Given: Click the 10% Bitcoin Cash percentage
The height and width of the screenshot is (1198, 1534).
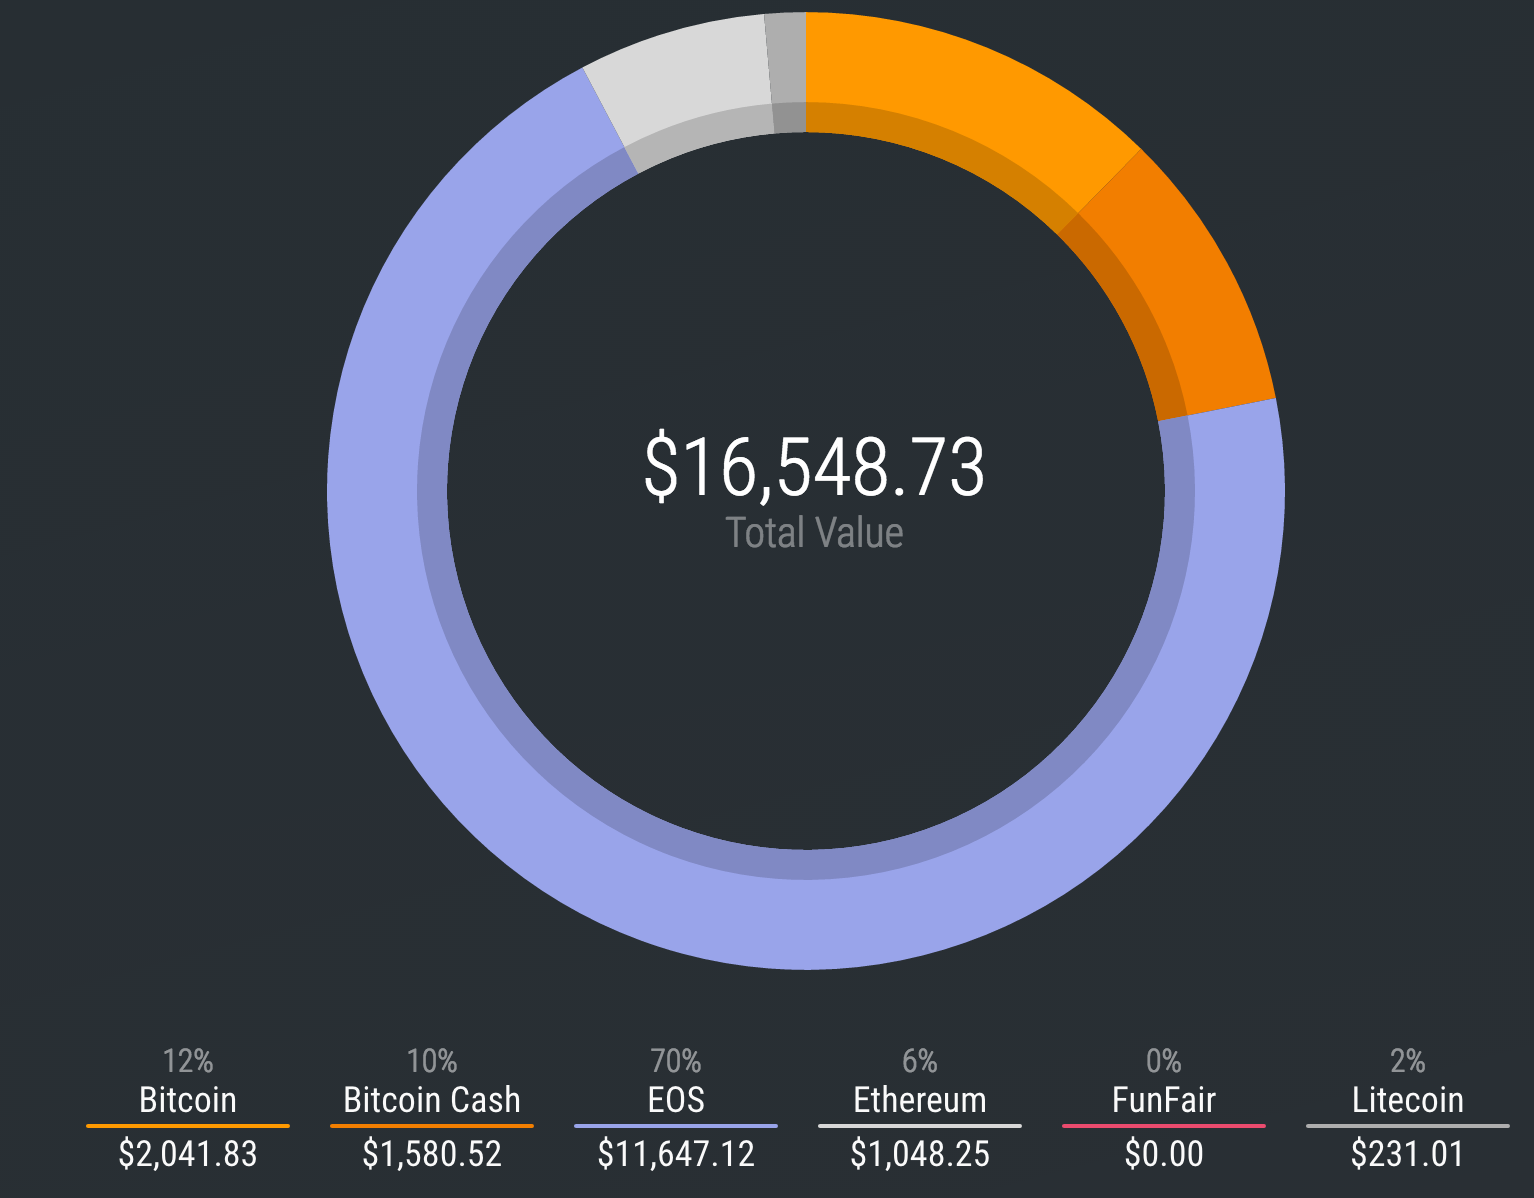Looking at the screenshot, I should click(x=432, y=1060).
